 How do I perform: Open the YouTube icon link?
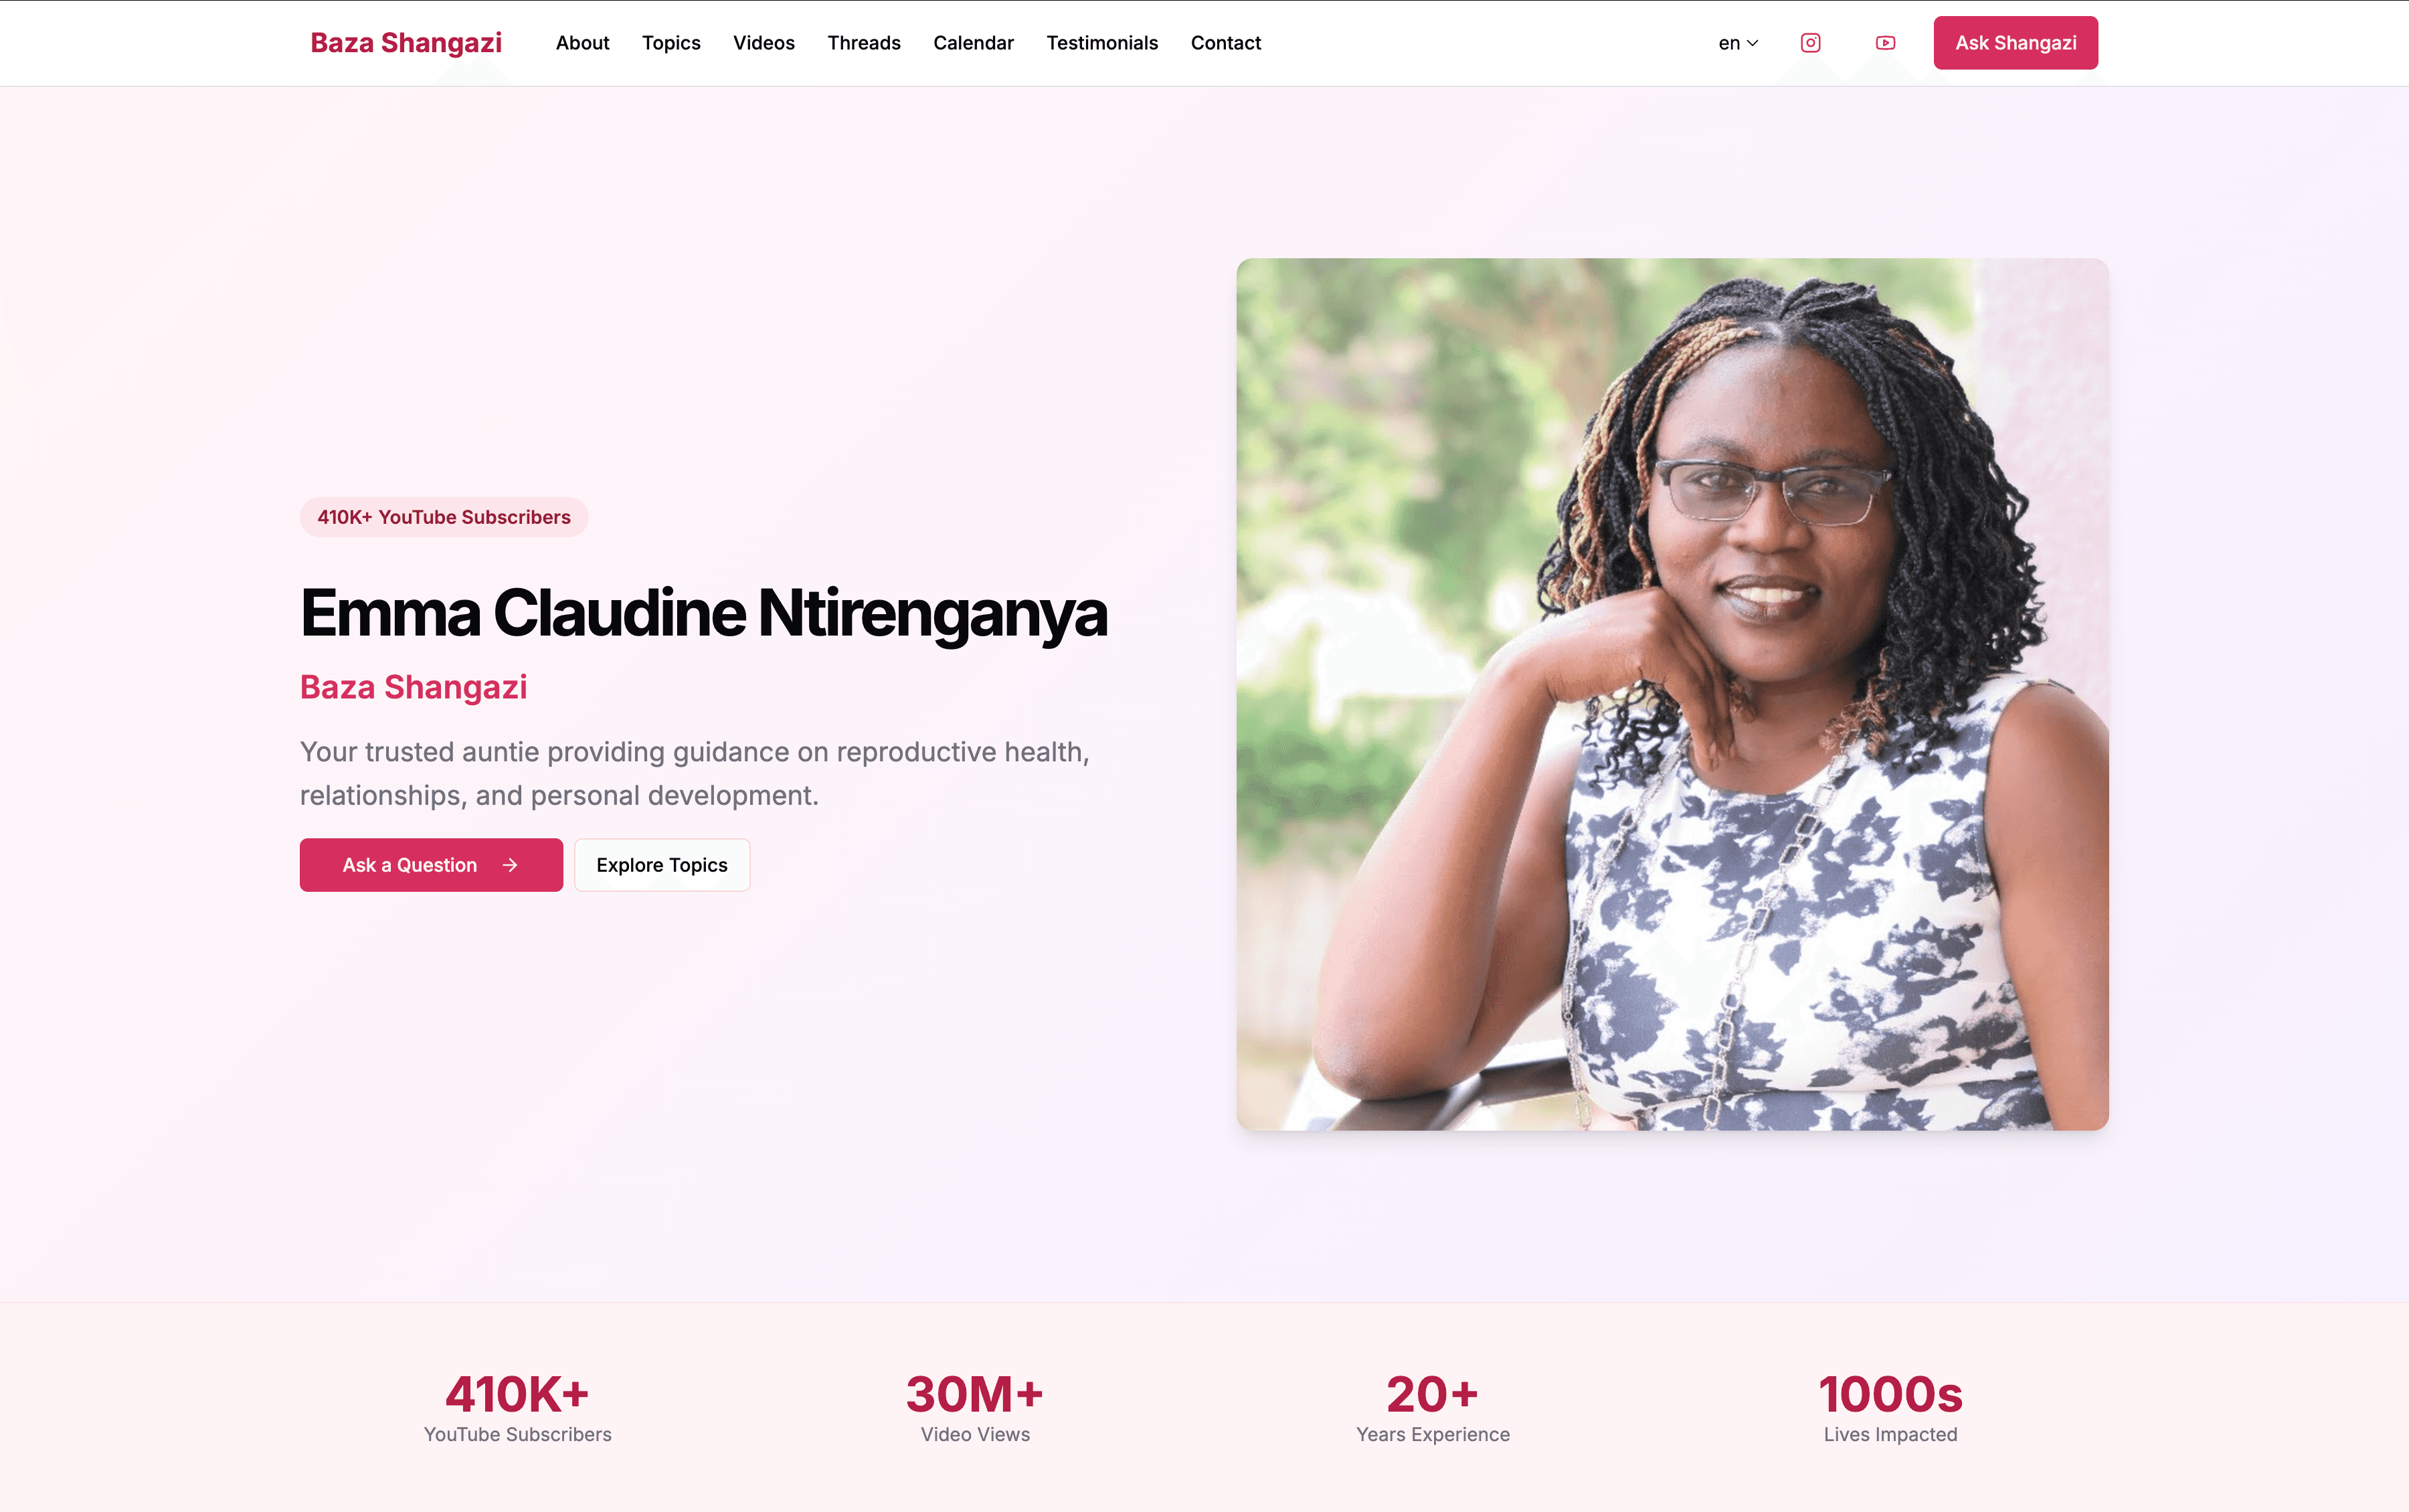(1885, 43)
